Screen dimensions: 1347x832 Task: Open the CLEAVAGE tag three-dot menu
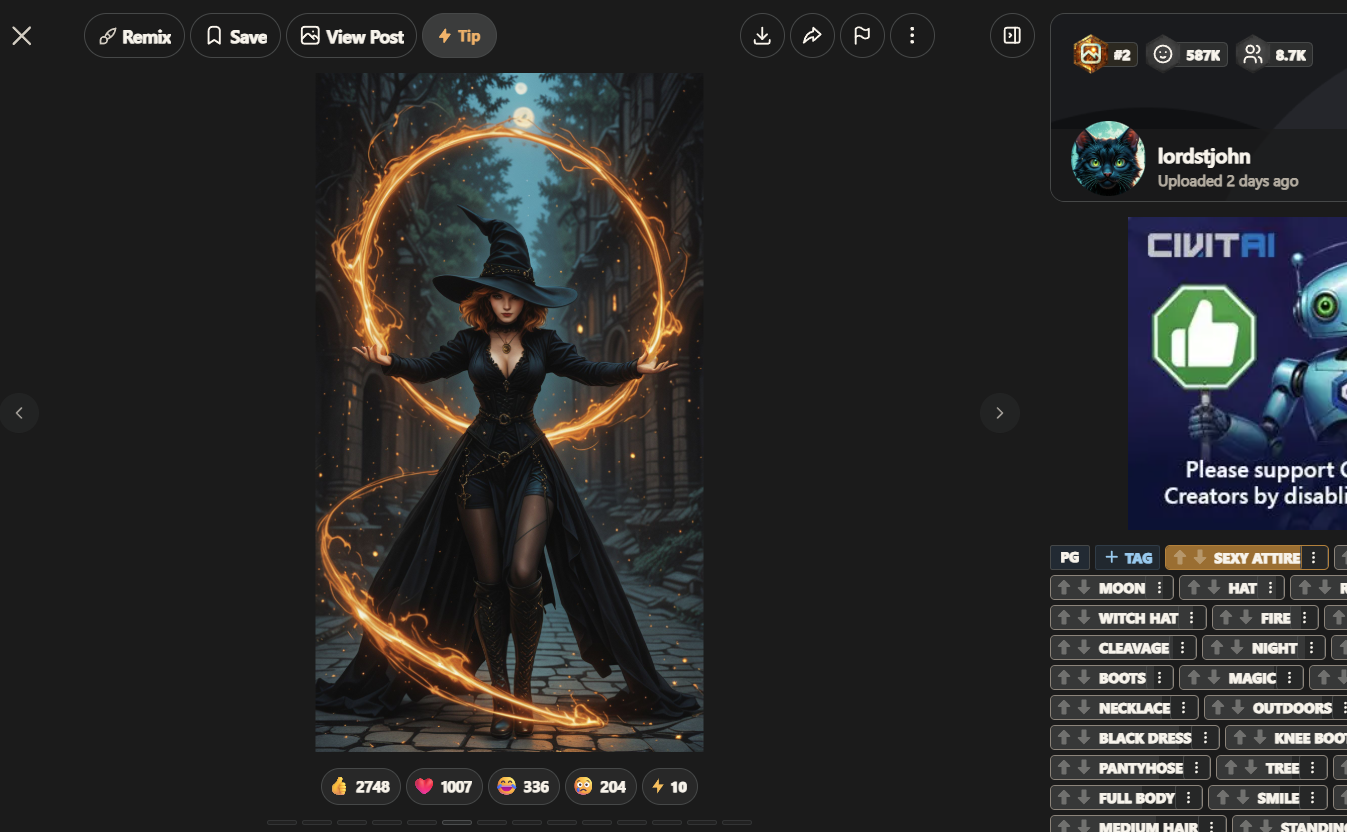tap(1183, 648)
